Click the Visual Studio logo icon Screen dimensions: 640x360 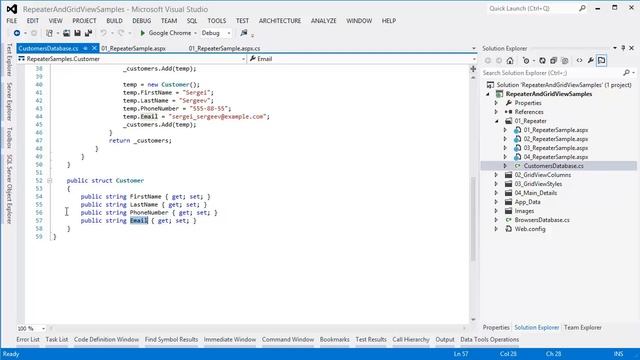(x=12, y=9)
